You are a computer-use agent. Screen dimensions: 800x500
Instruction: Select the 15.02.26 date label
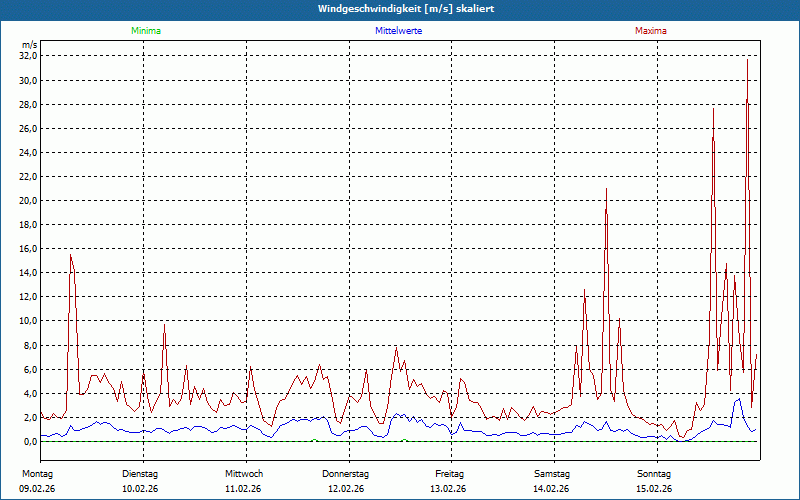[x=654, y=489]
